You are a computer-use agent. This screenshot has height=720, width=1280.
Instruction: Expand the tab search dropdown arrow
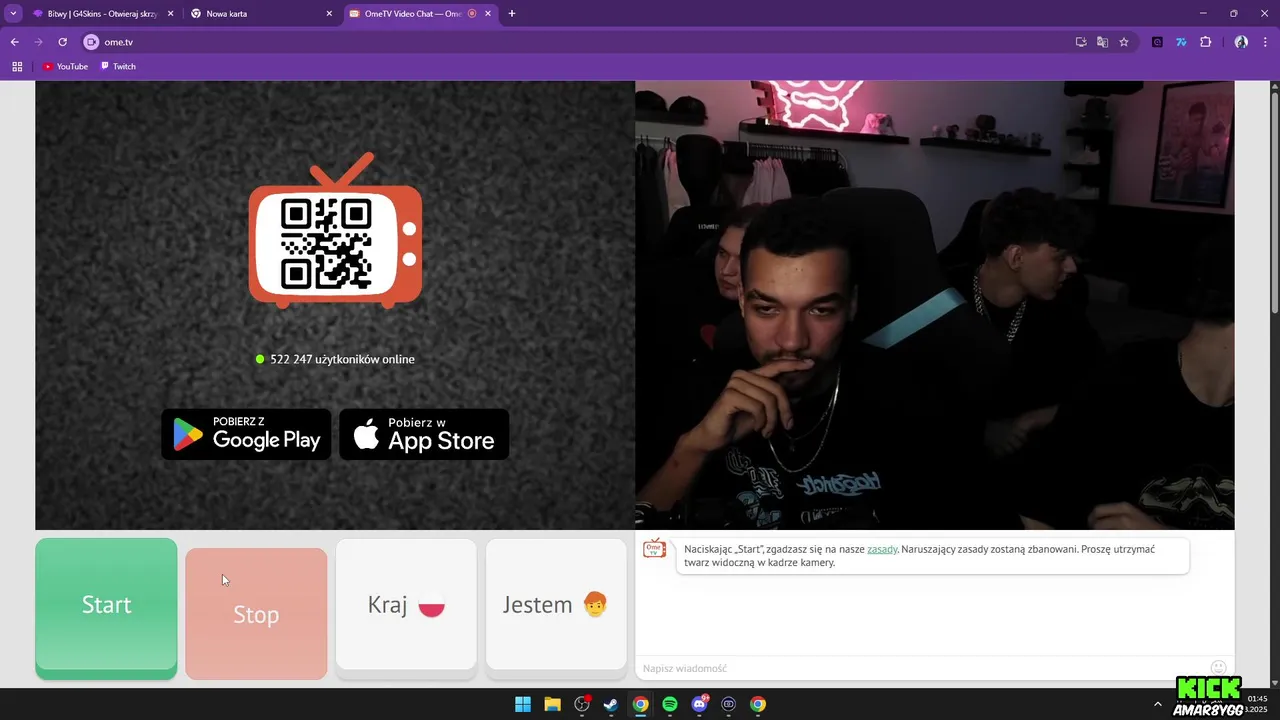coord(13,14)
